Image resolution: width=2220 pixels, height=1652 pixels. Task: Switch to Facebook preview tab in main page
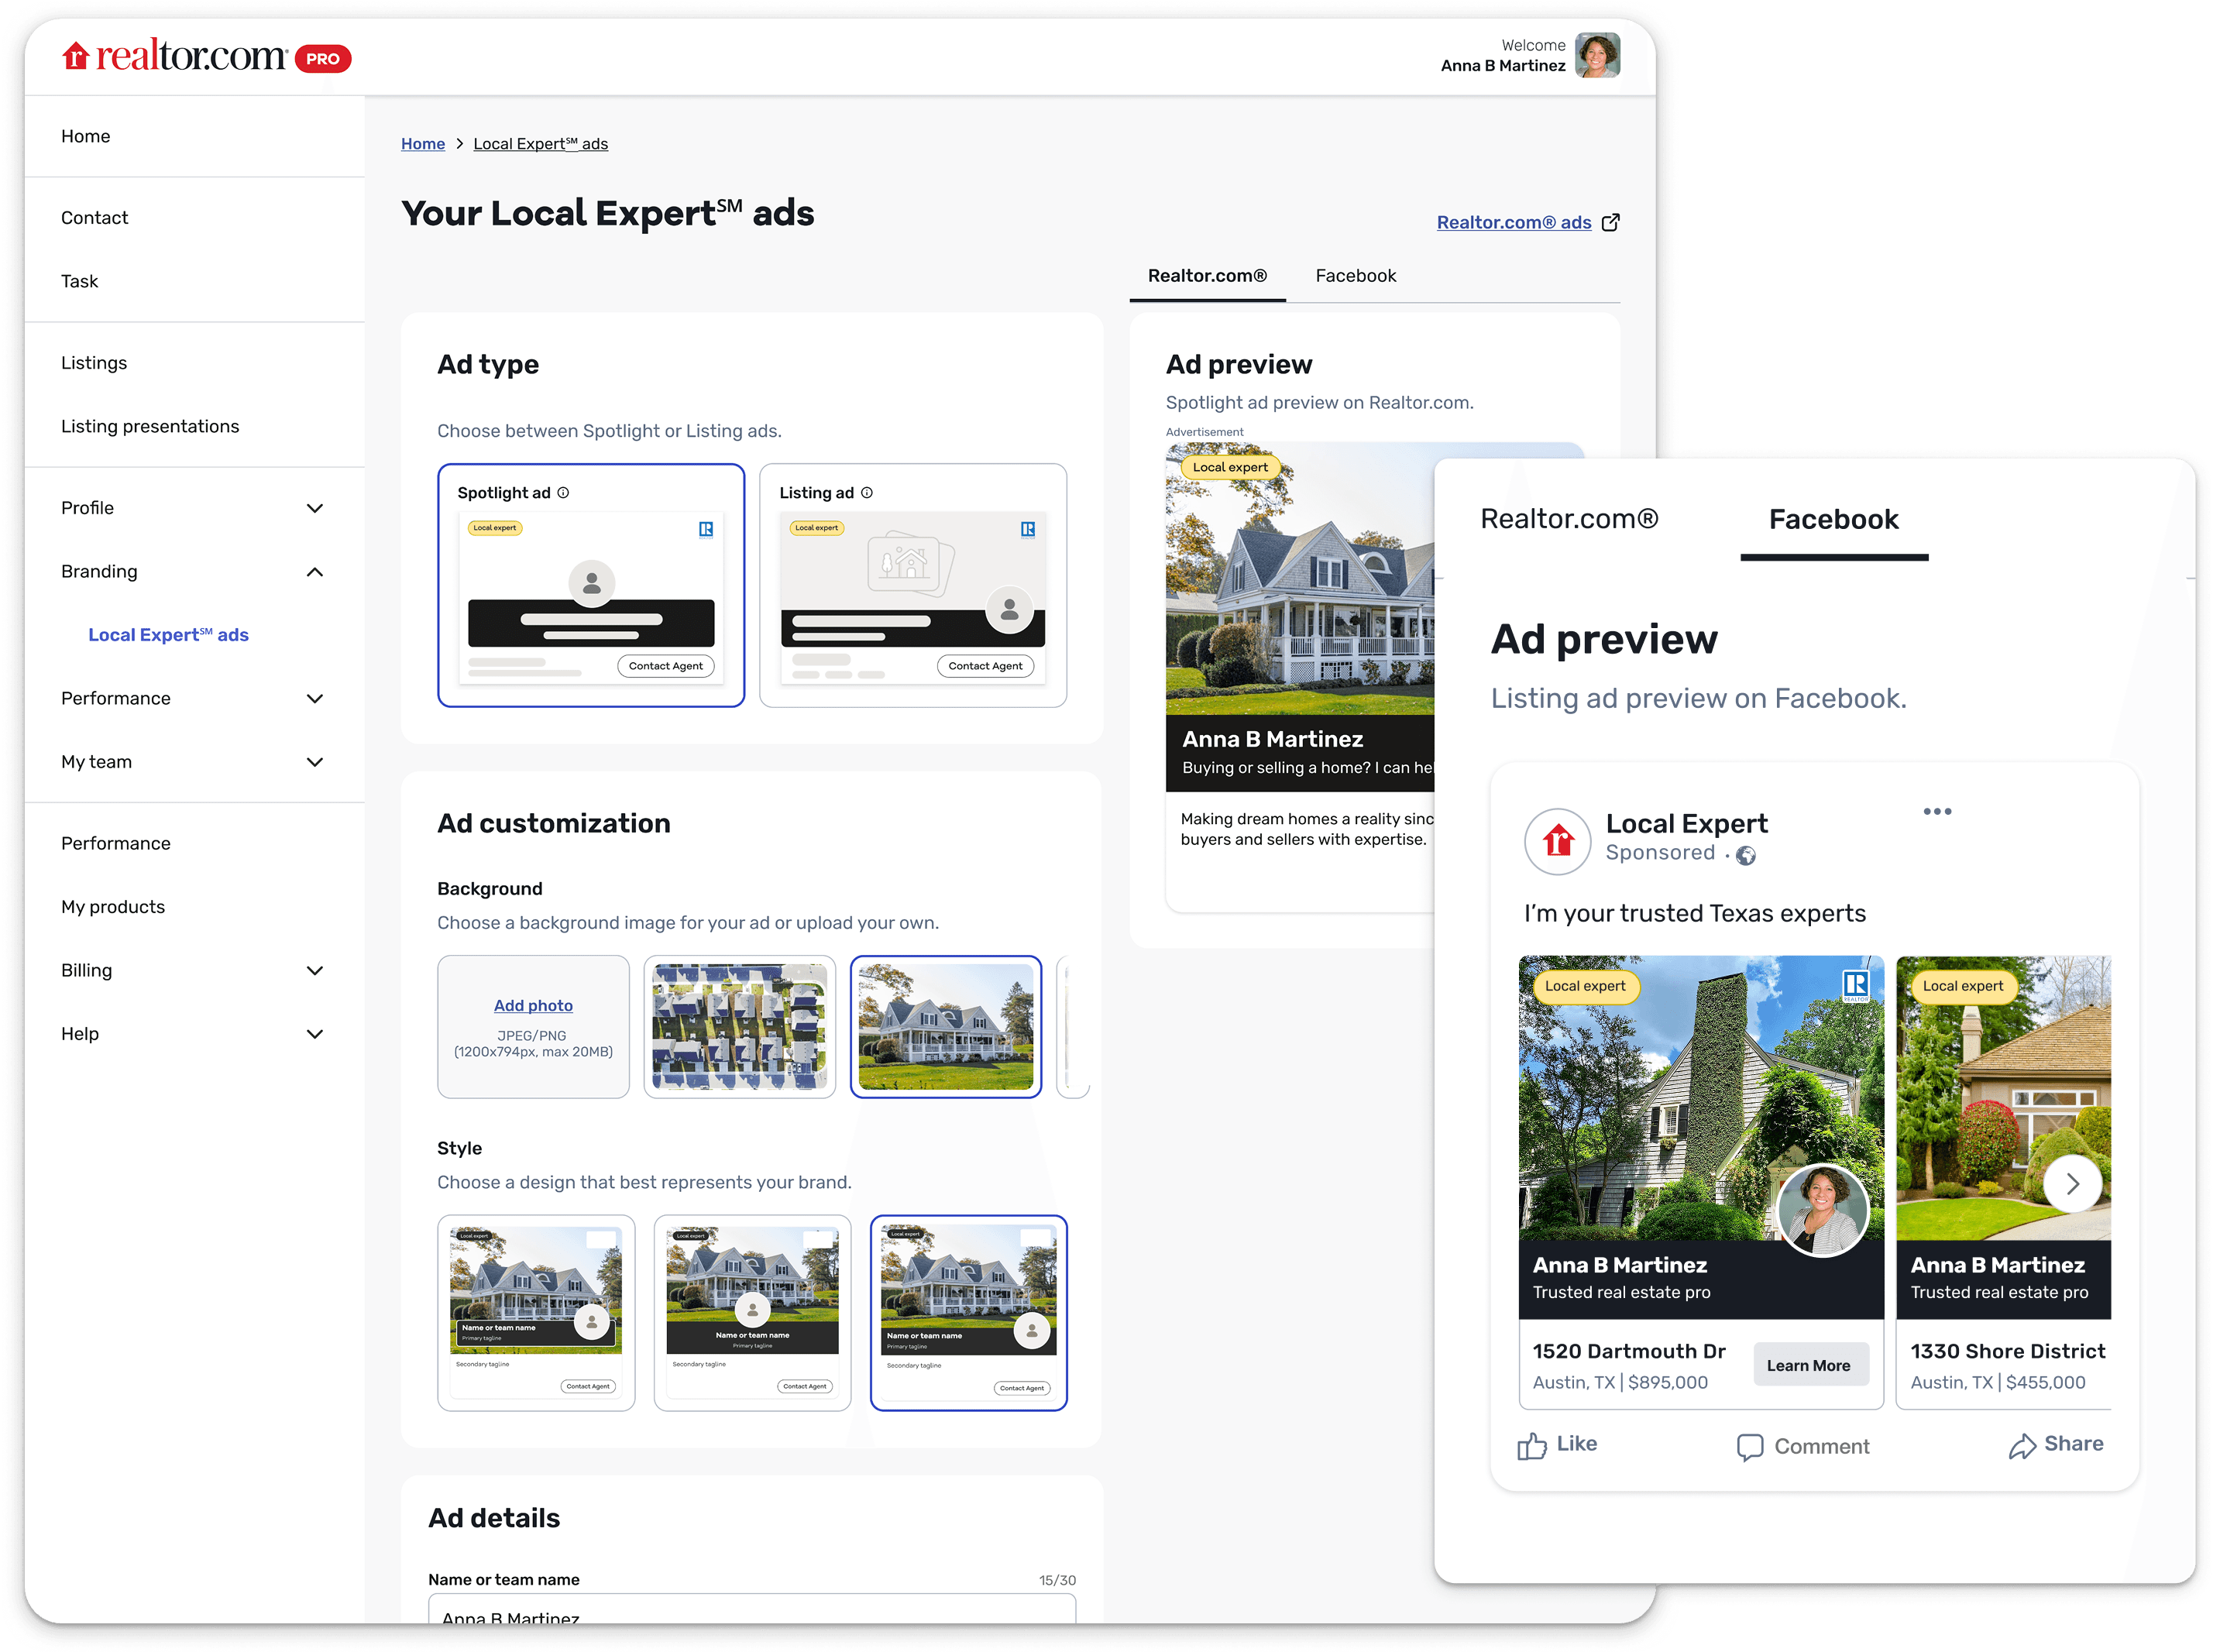click(x=1355, y=276)
